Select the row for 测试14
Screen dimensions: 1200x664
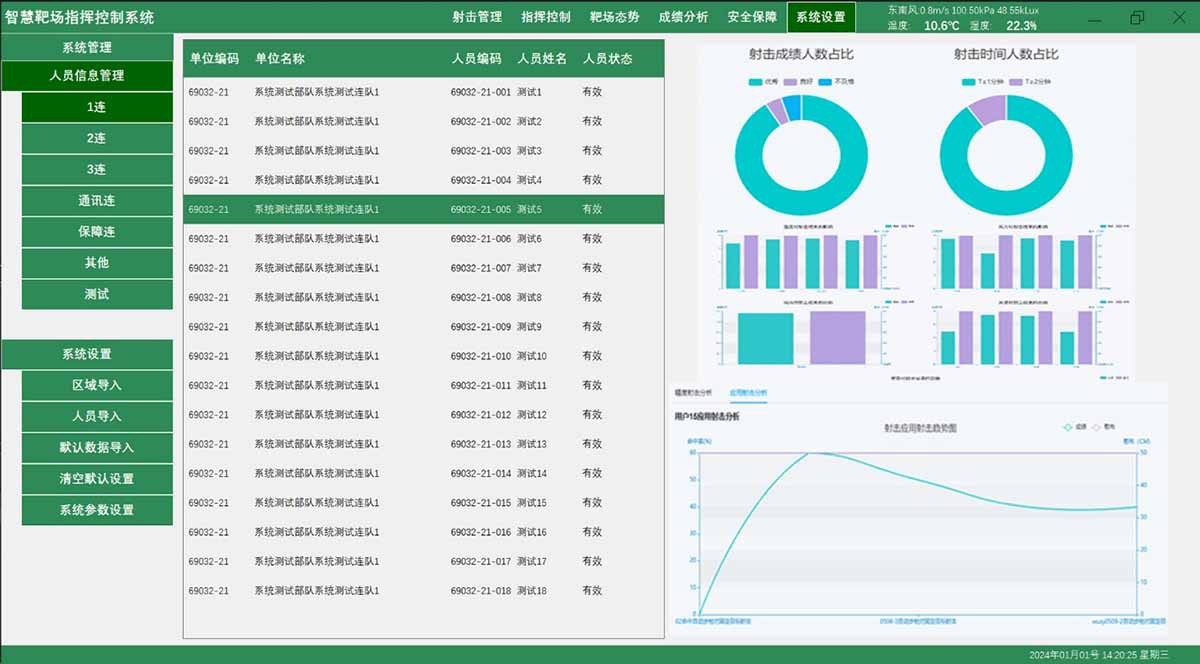coord(424,473)
